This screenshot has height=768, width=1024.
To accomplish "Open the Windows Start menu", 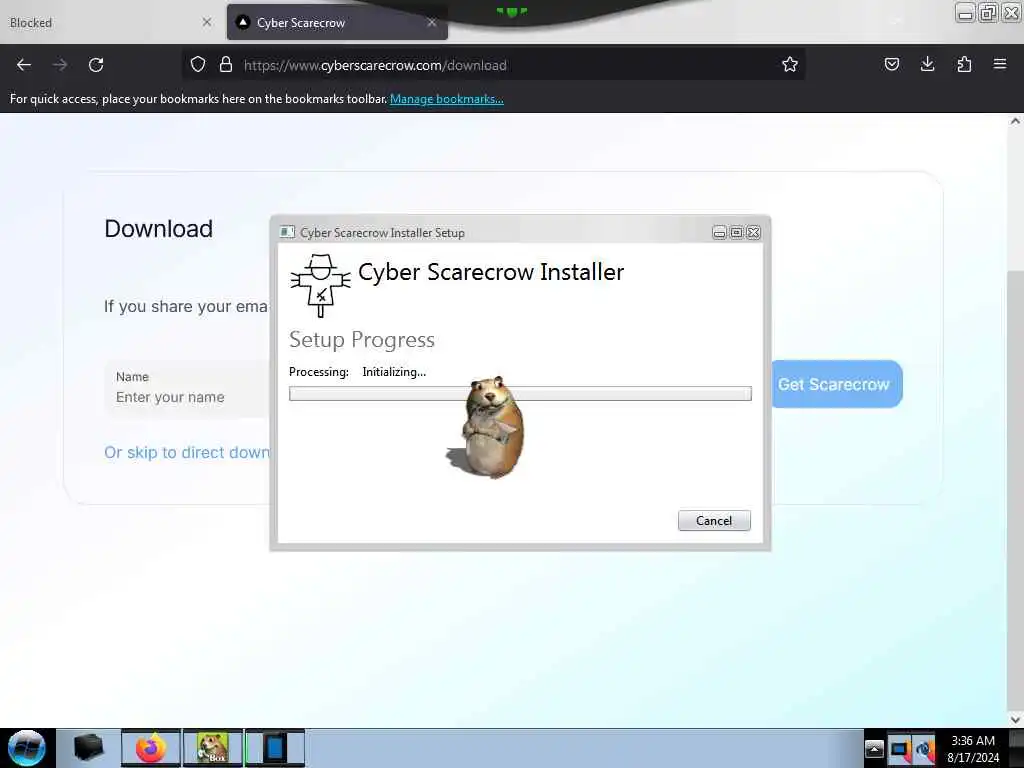I will coord(27,748).
